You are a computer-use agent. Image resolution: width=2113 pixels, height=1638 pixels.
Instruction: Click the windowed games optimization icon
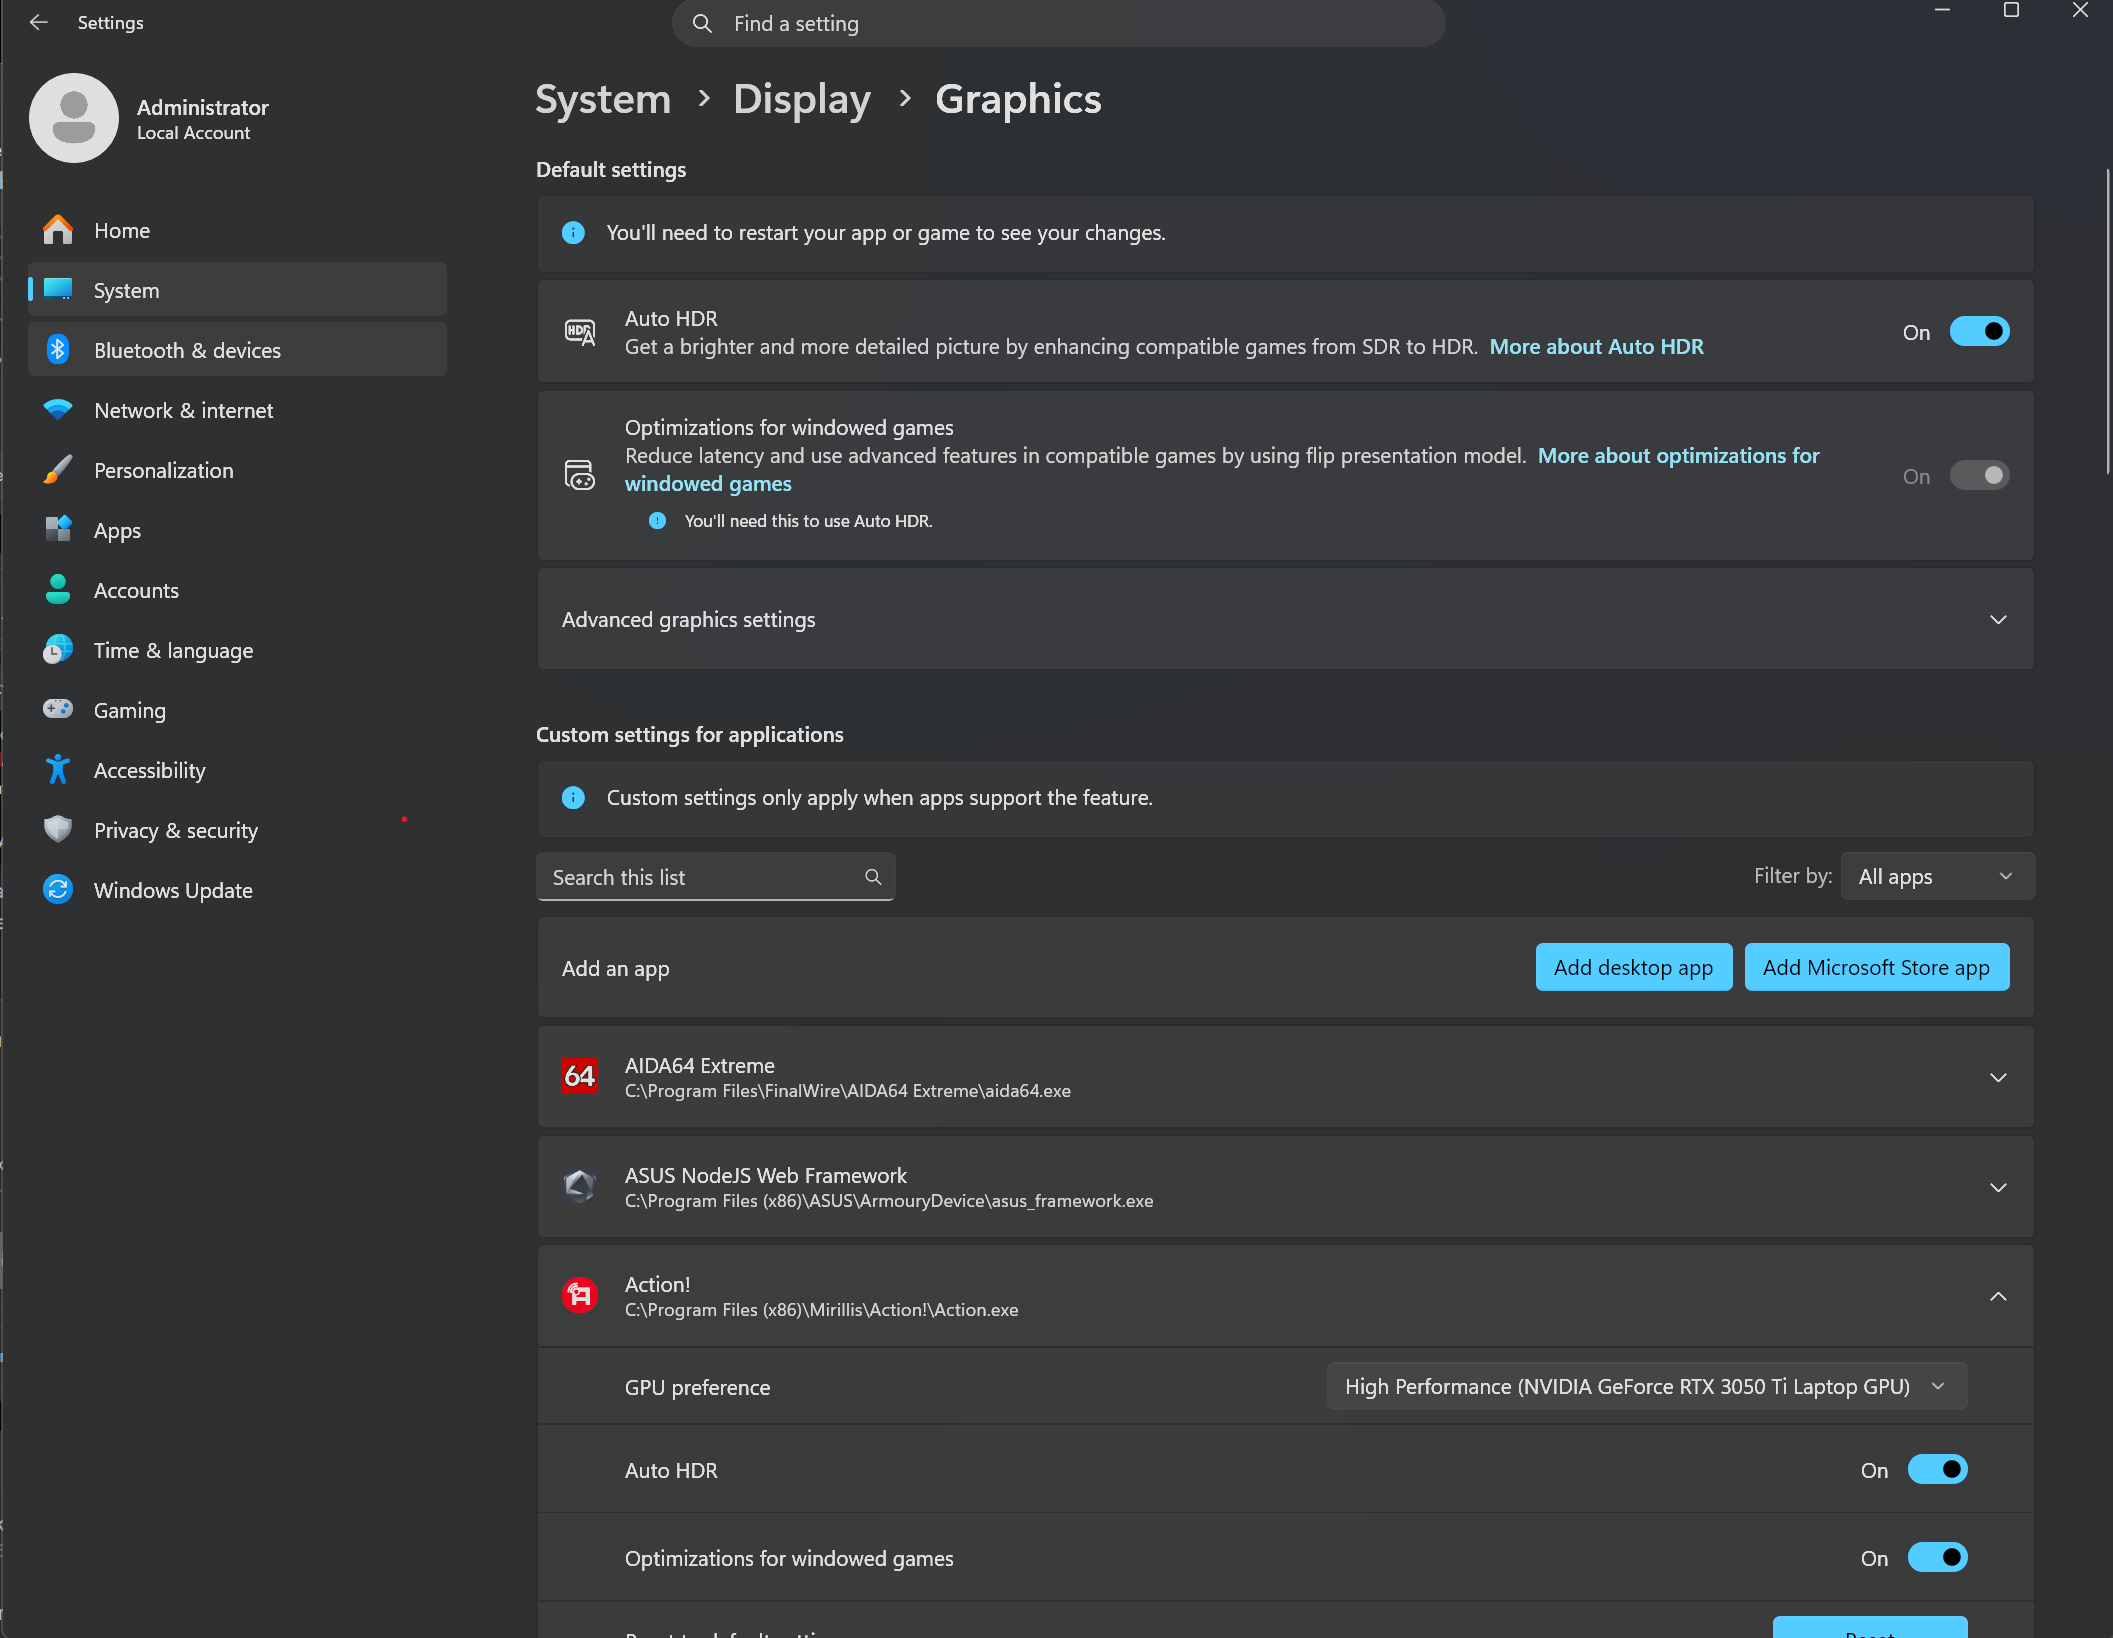click(580, 475)
